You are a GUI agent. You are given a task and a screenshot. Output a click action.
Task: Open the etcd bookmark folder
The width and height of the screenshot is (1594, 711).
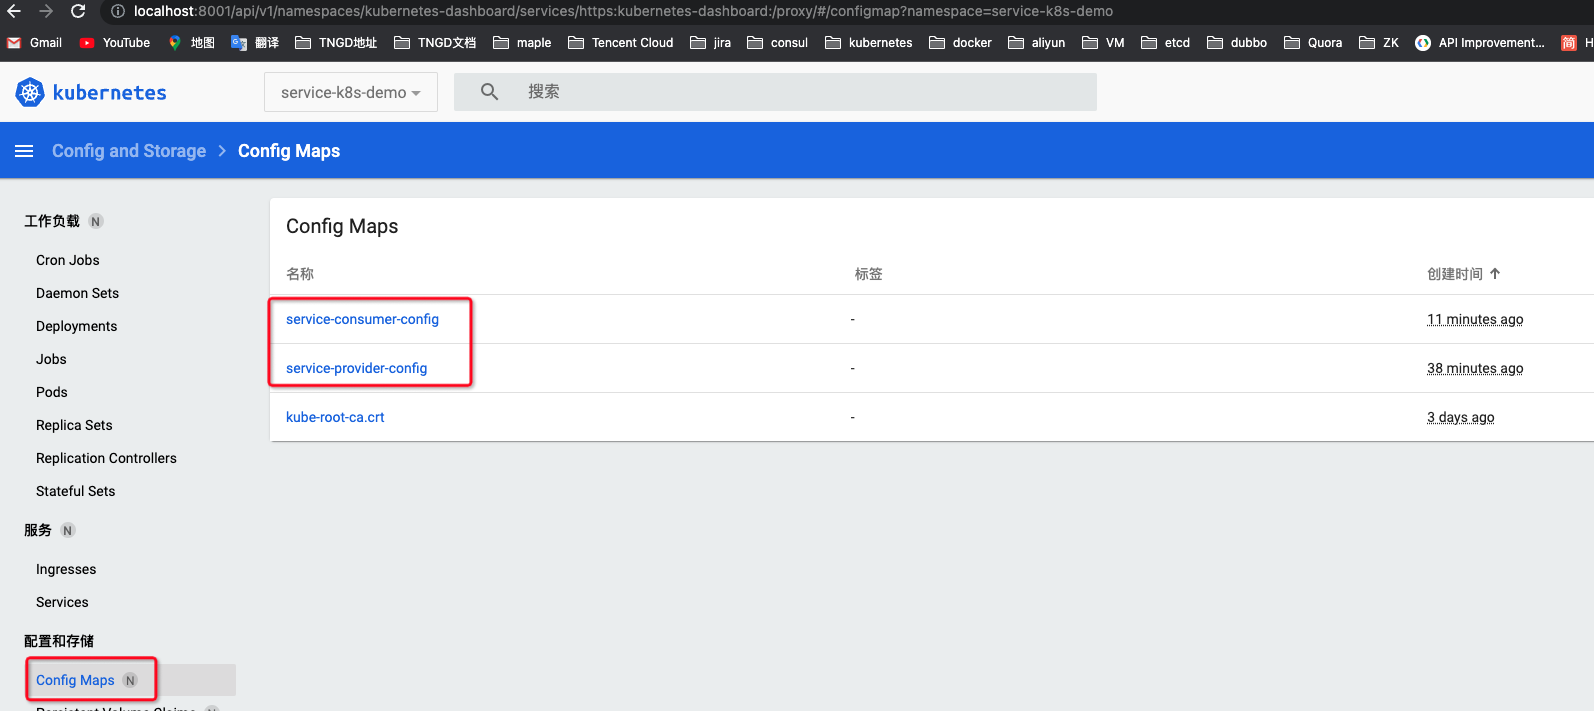click(x=1166, y=43)
